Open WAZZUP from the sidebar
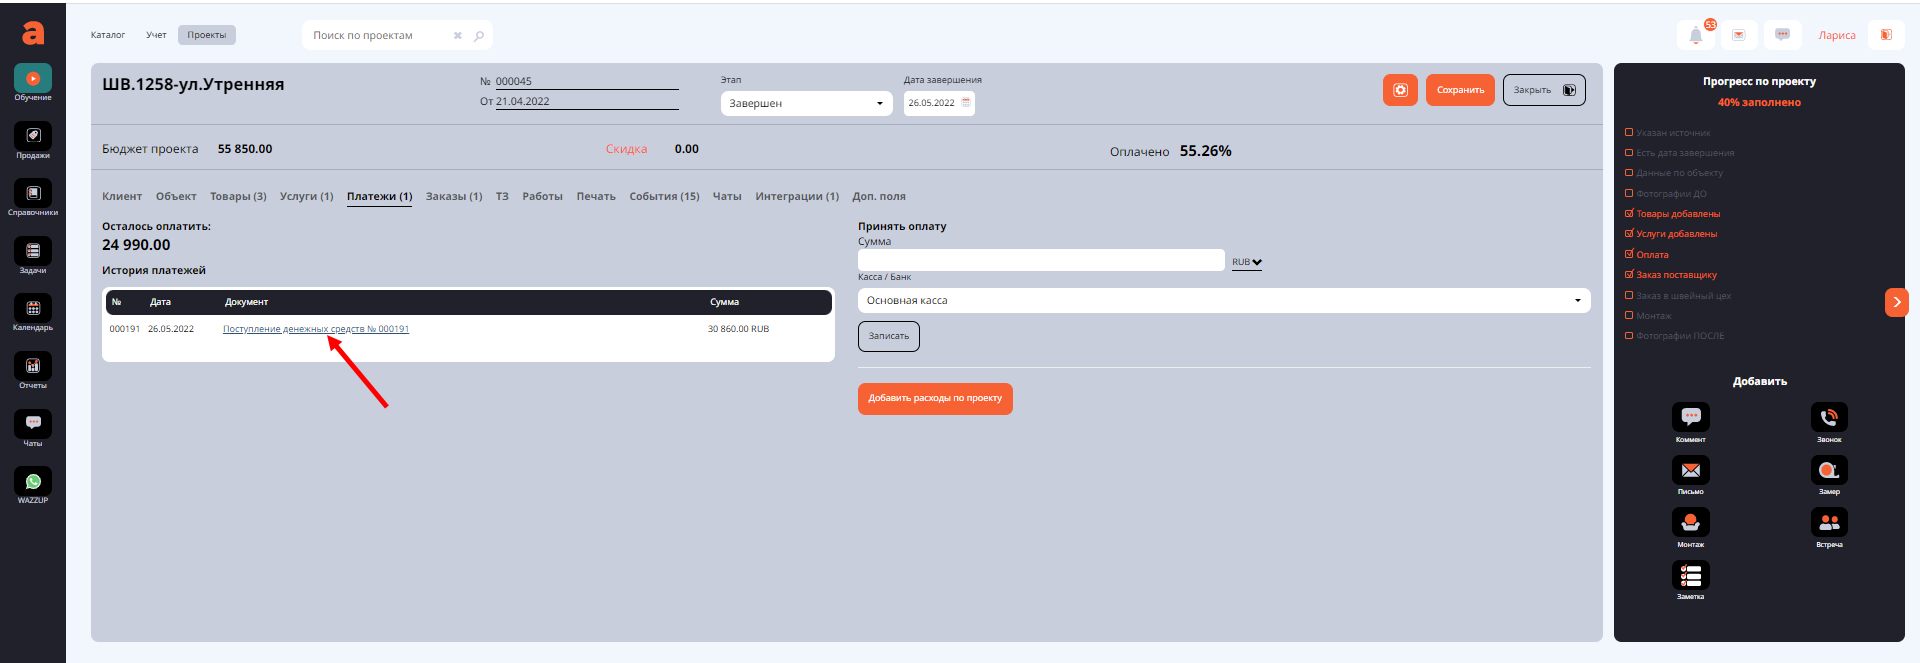Screen dimensions: 1920x663 point(33,482)
